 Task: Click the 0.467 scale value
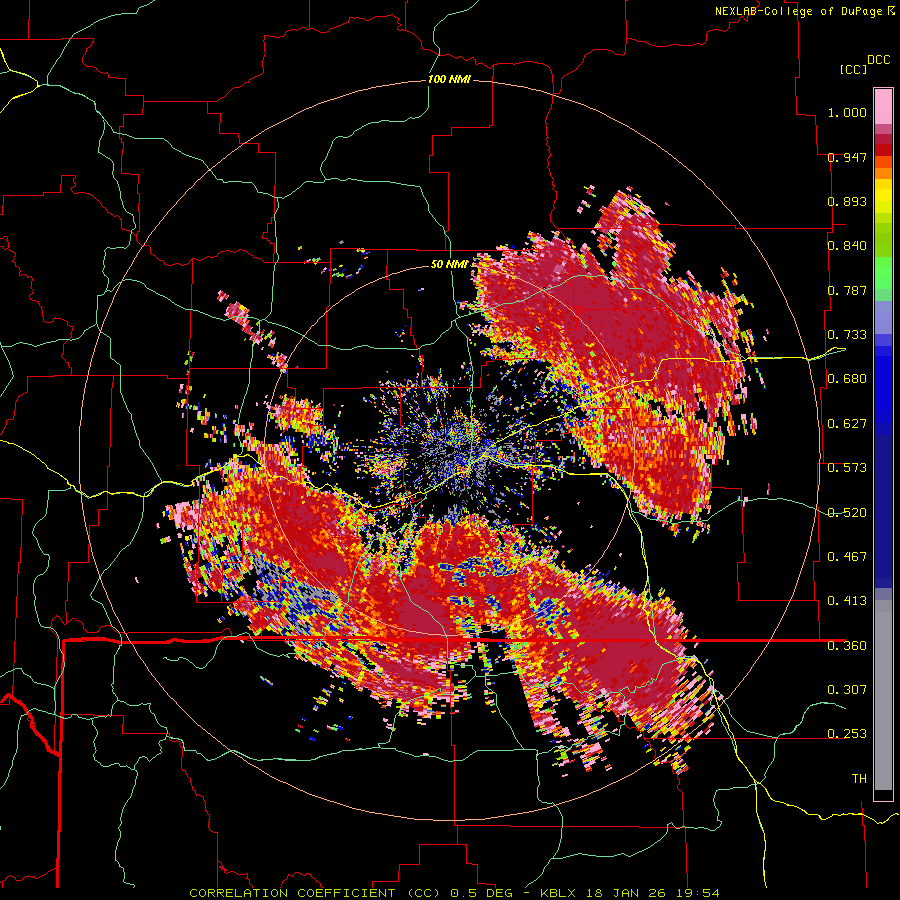pos(847,557)
